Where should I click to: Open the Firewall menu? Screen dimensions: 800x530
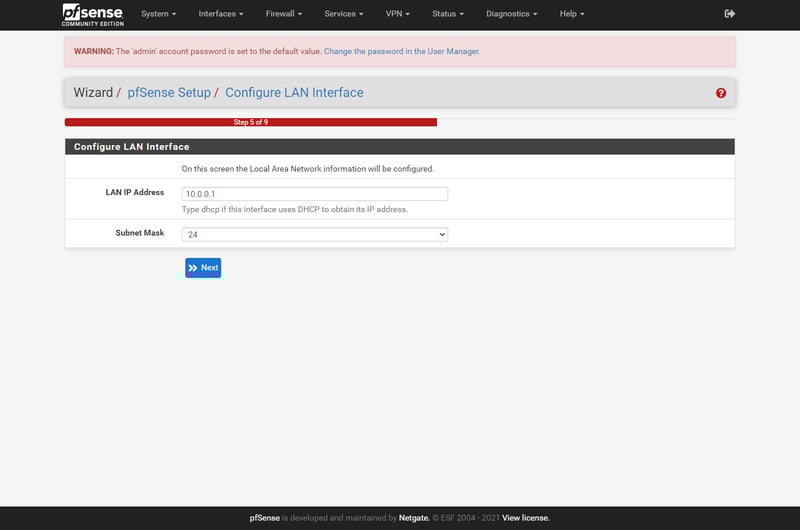click(284, 14)
